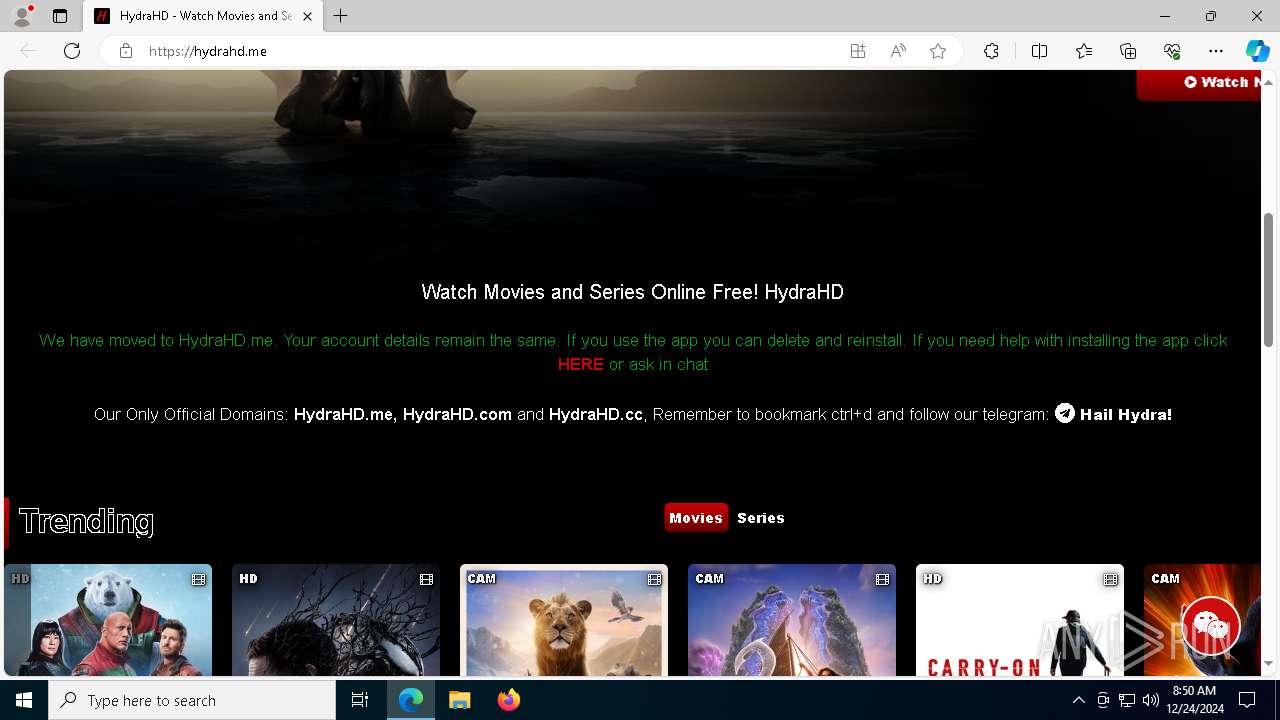
Task: Open the purple CAM movie poster
Action: tap(792, 620)
